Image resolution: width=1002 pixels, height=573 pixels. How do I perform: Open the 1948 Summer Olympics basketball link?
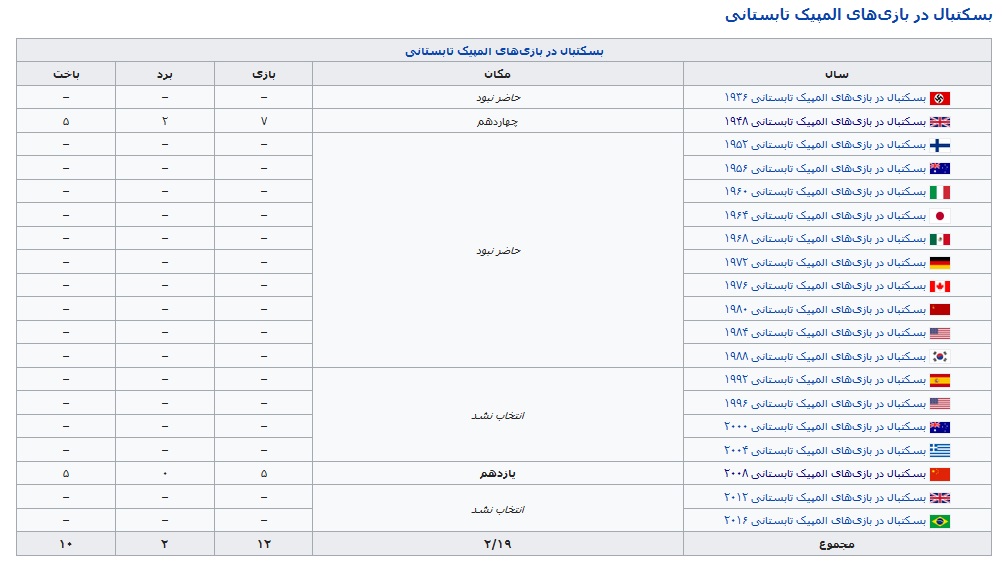[825, 121]
